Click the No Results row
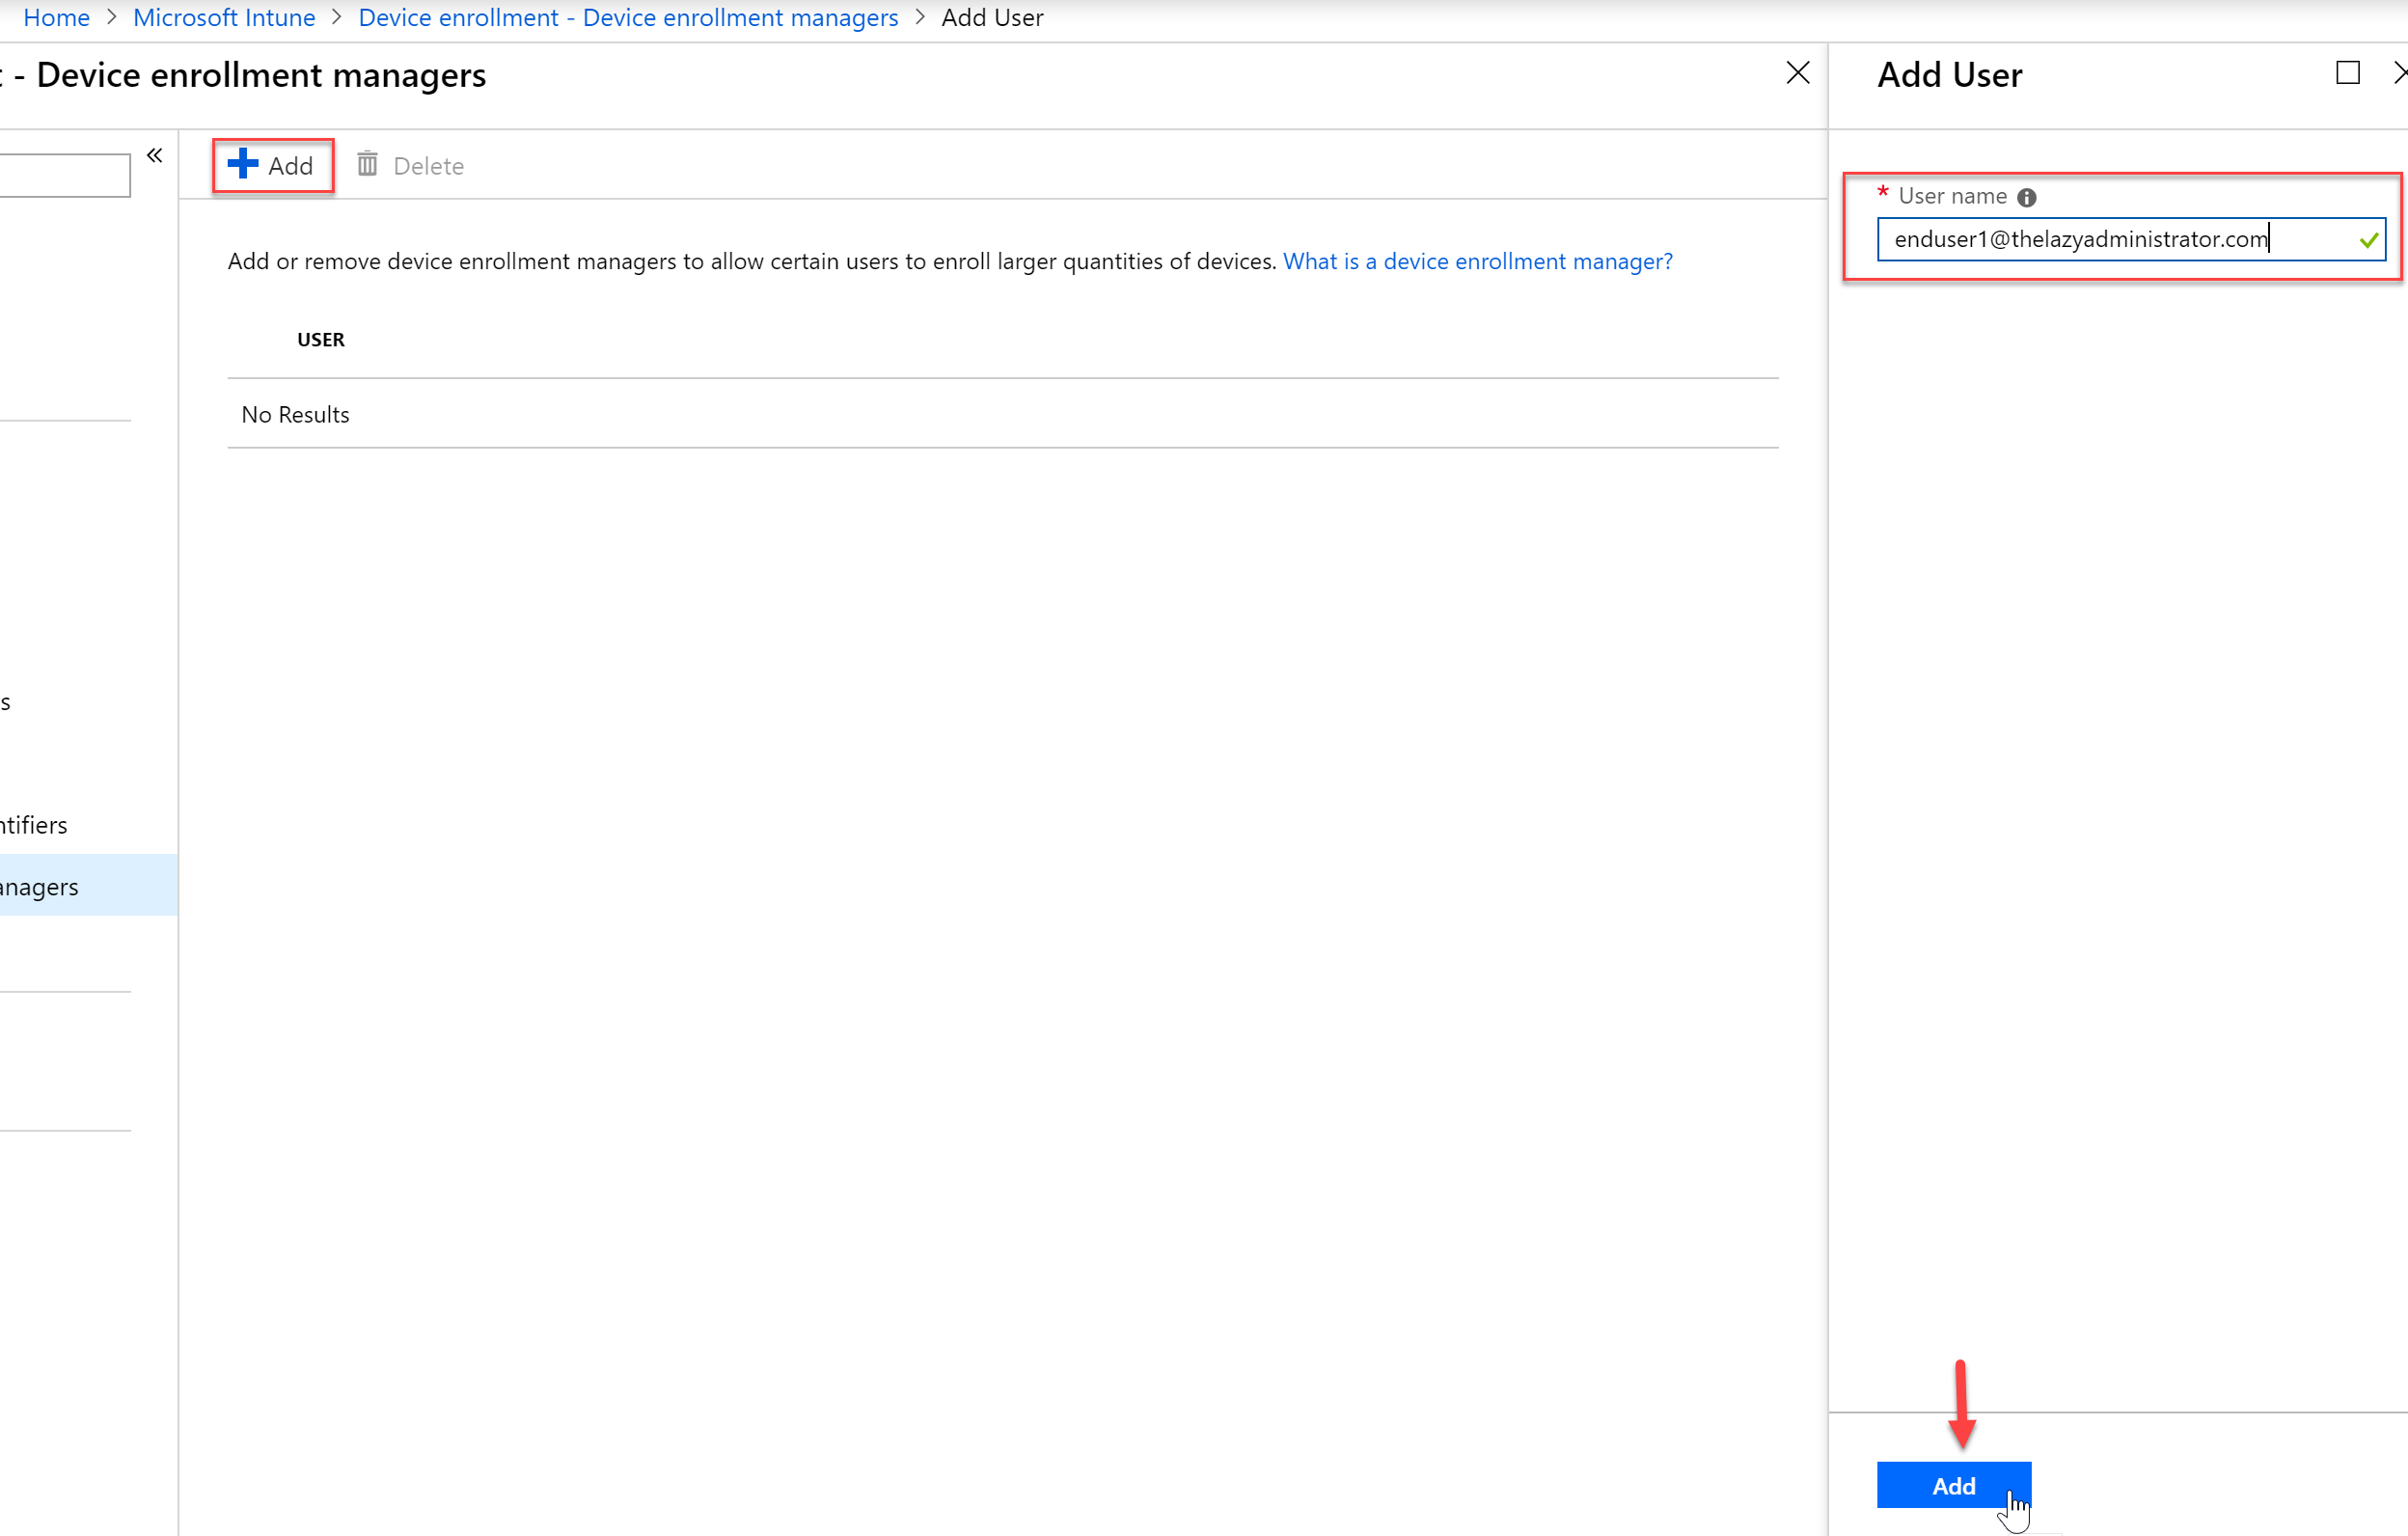The width and height of the screenshot is (2408, 1536). tap(1002, 414)
